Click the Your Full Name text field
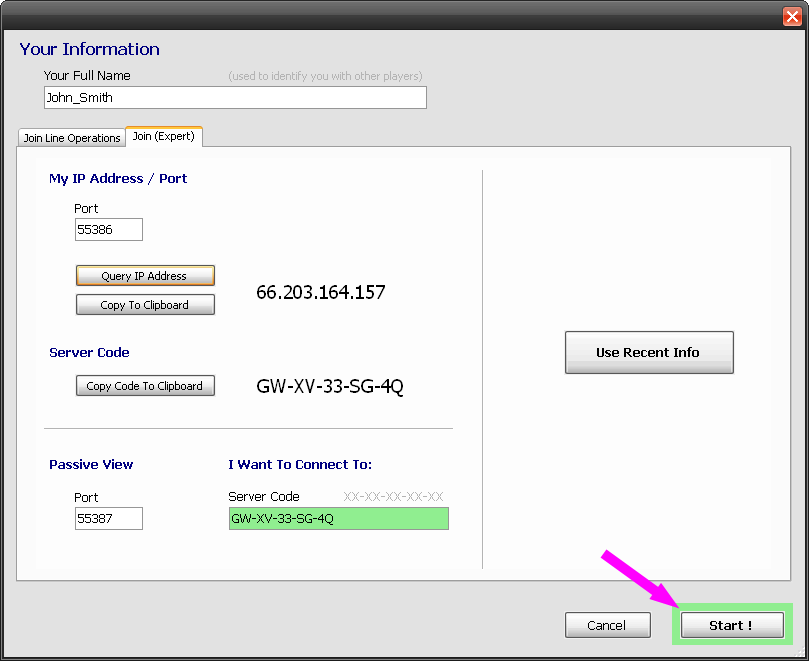 tap(235, 97)
